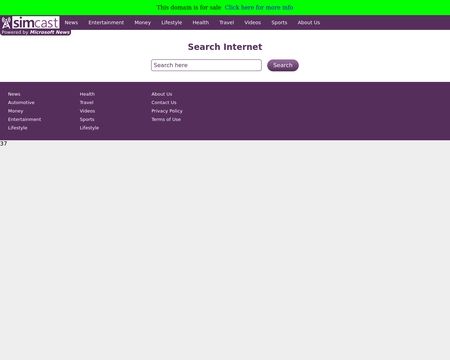Open Lifestyle in the top navigation bar
The height and width of the screenshot is (360, 450).
coord(172,23)
